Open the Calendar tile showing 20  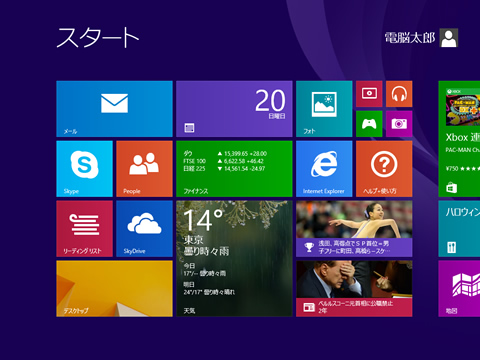point(234,109)
